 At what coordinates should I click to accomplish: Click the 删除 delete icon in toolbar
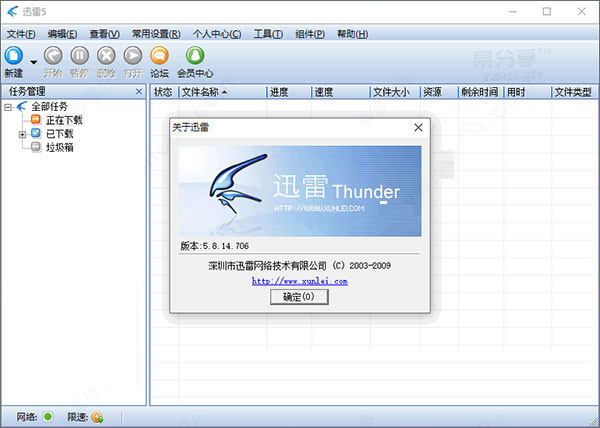[107, 57]
